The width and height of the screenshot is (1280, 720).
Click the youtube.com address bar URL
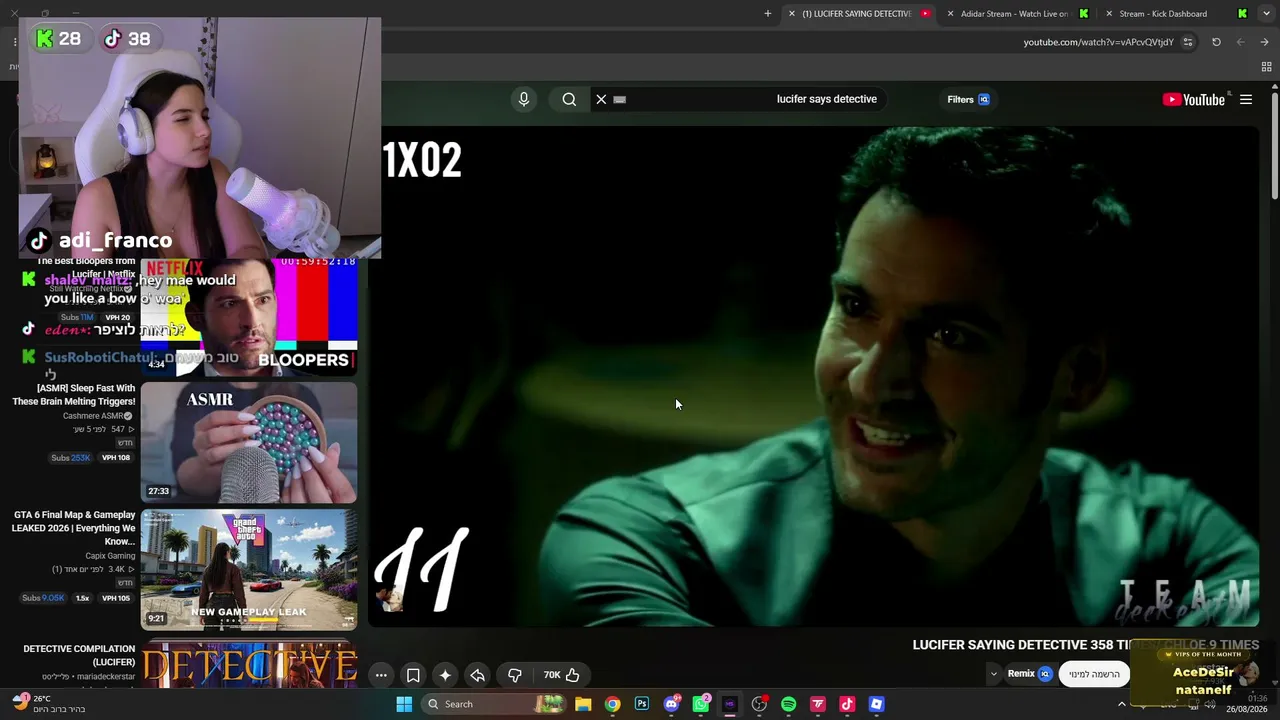pyautogui.click(x=1098, y=42)
